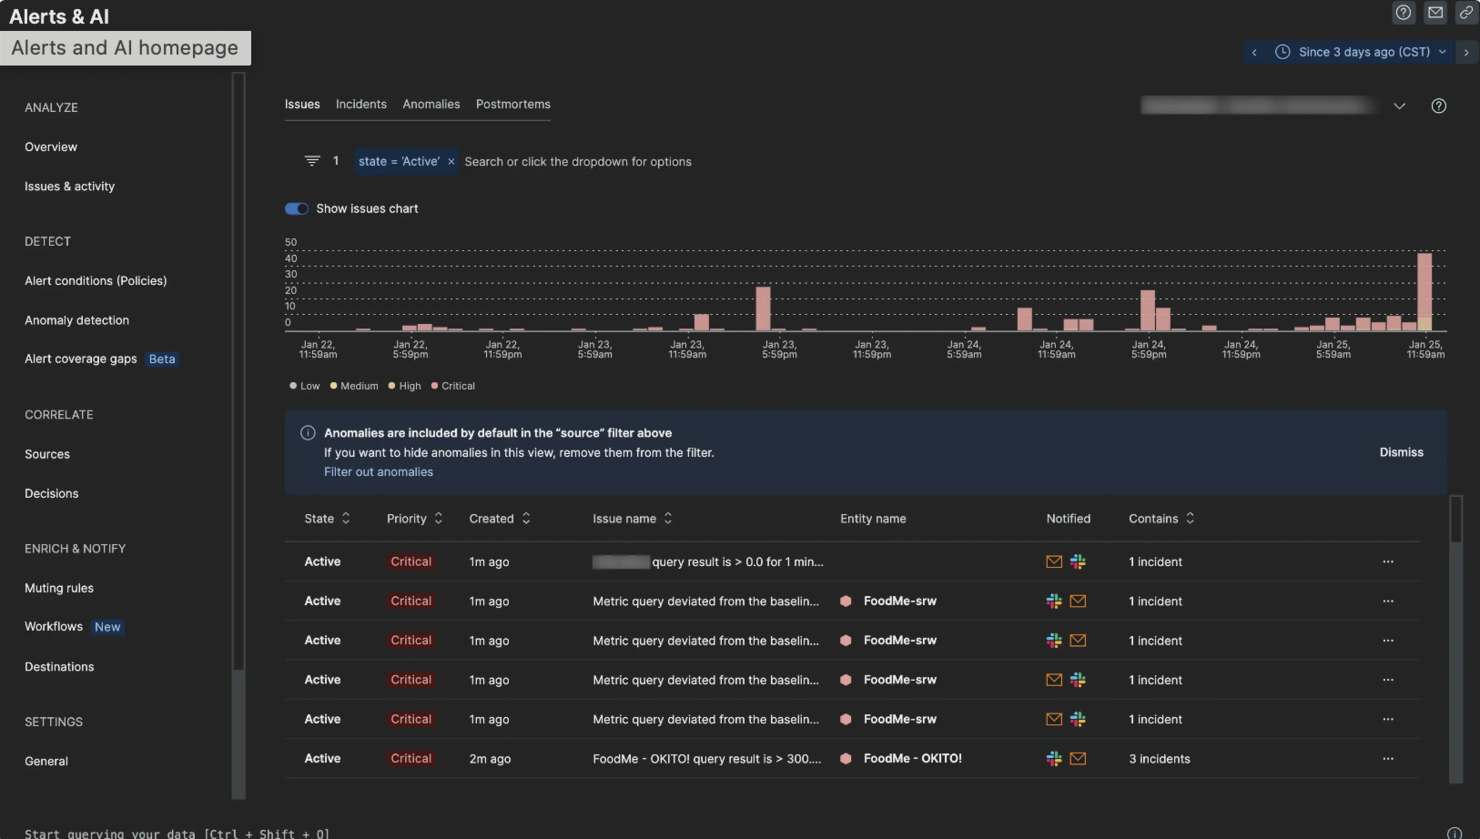Open the ellipsis menu on the first issue row
The image size is (1480, 839).
pos(1388,561)
